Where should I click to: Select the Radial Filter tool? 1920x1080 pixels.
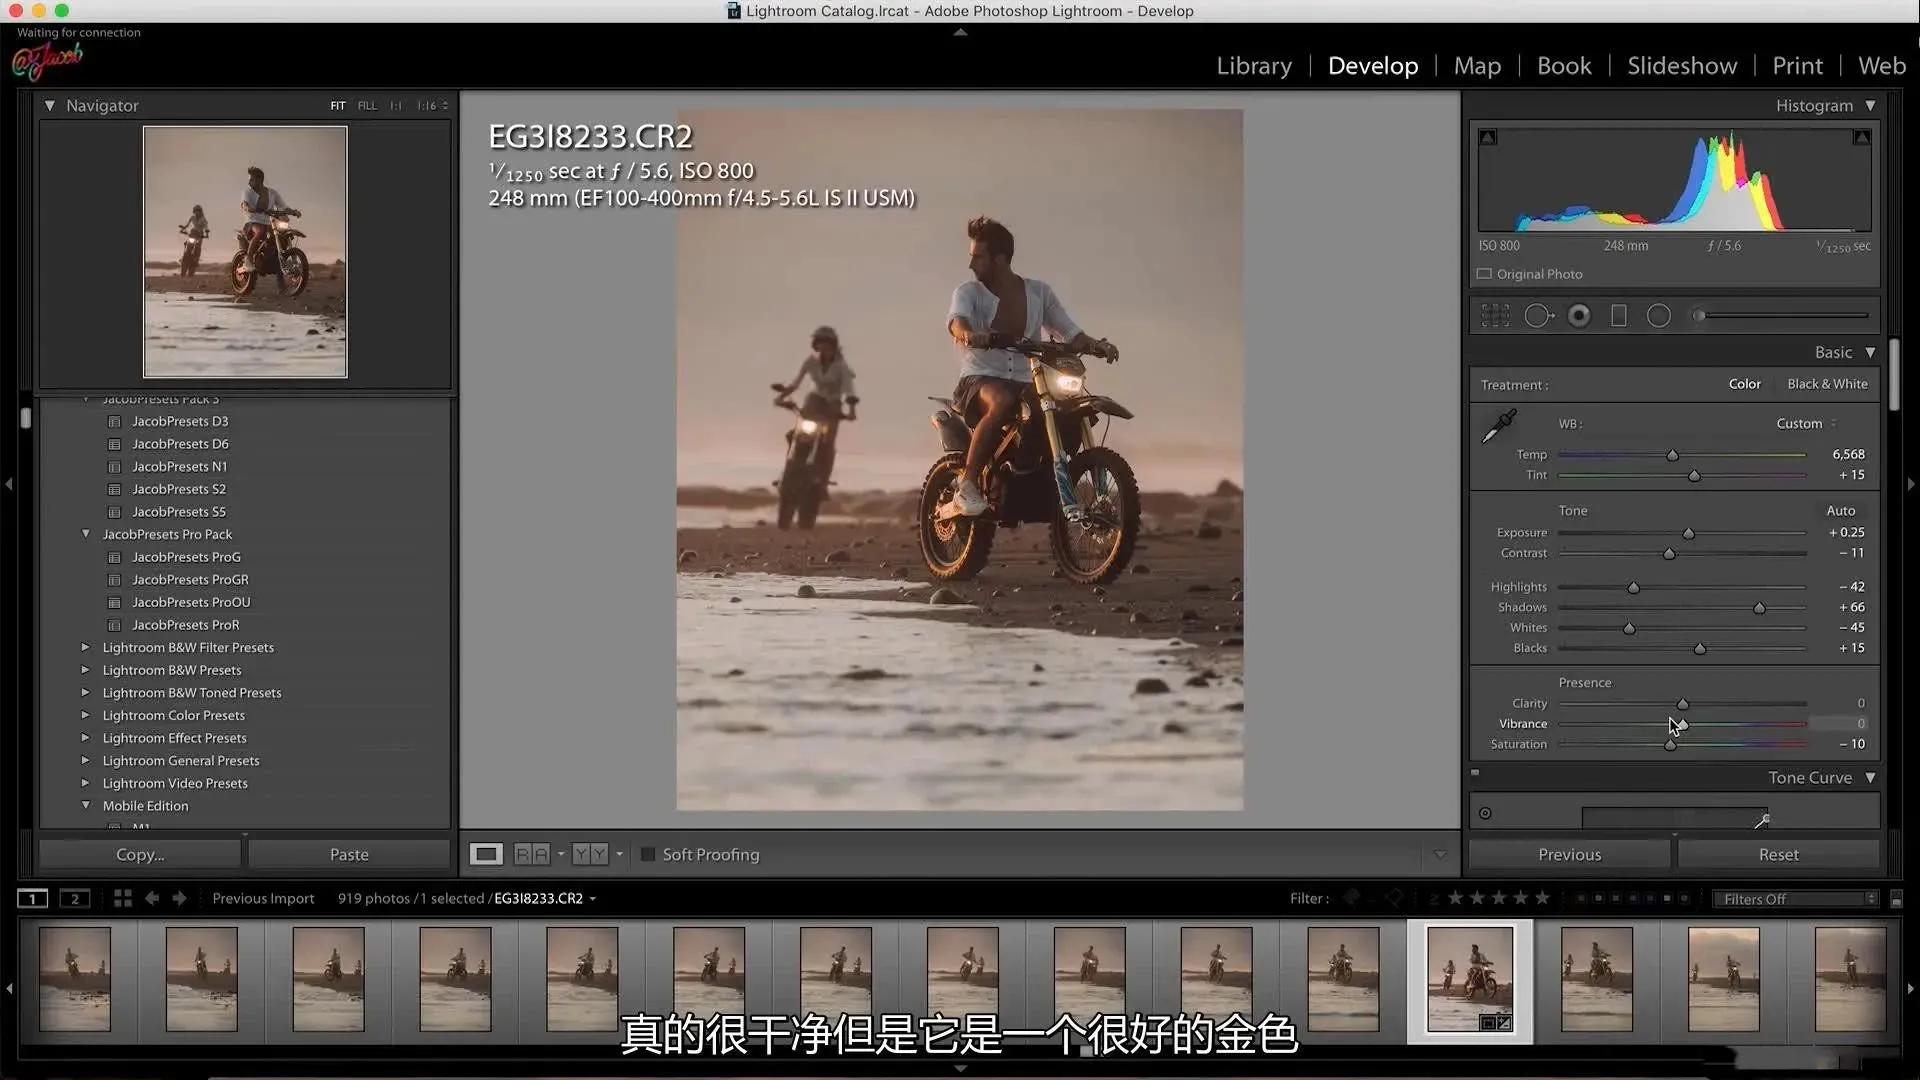click(x=1659, y=316)
